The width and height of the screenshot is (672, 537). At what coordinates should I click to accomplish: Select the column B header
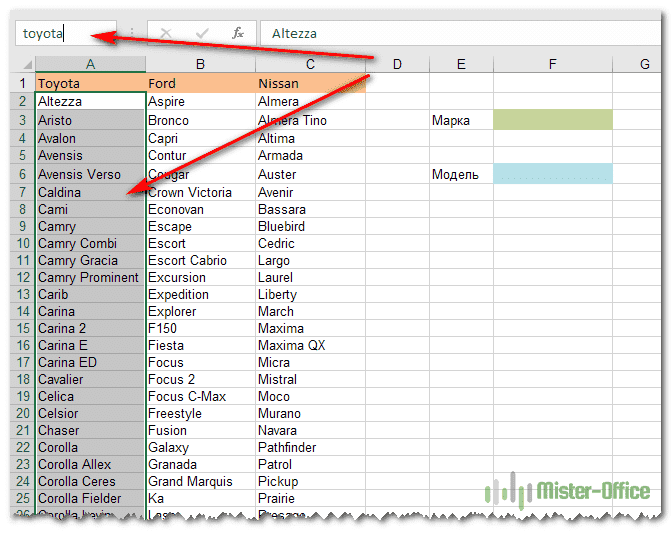[x=200, y=65]
